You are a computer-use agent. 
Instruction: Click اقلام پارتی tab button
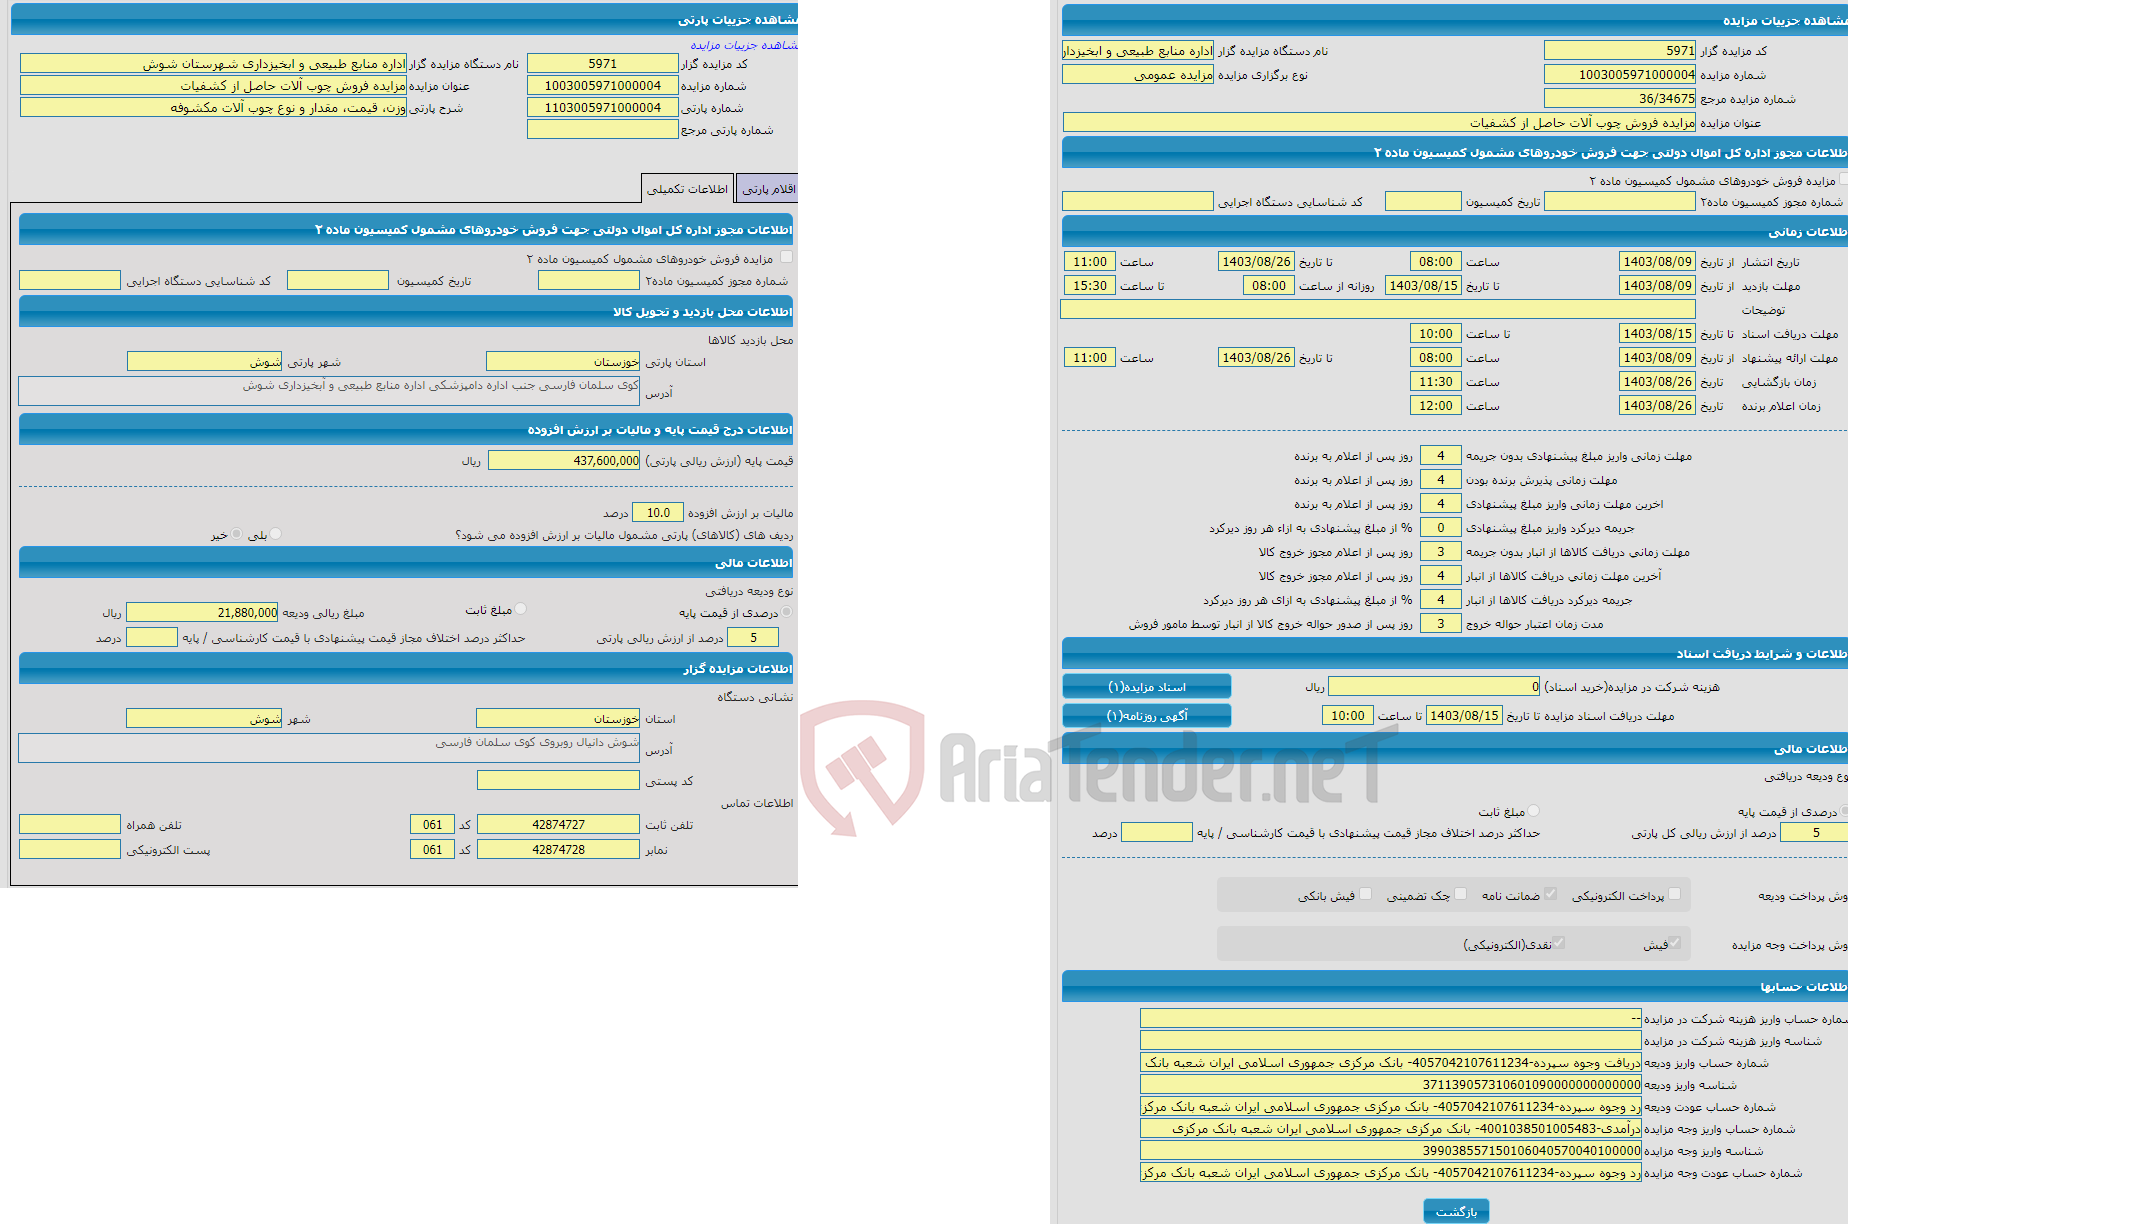pos(774,189)
